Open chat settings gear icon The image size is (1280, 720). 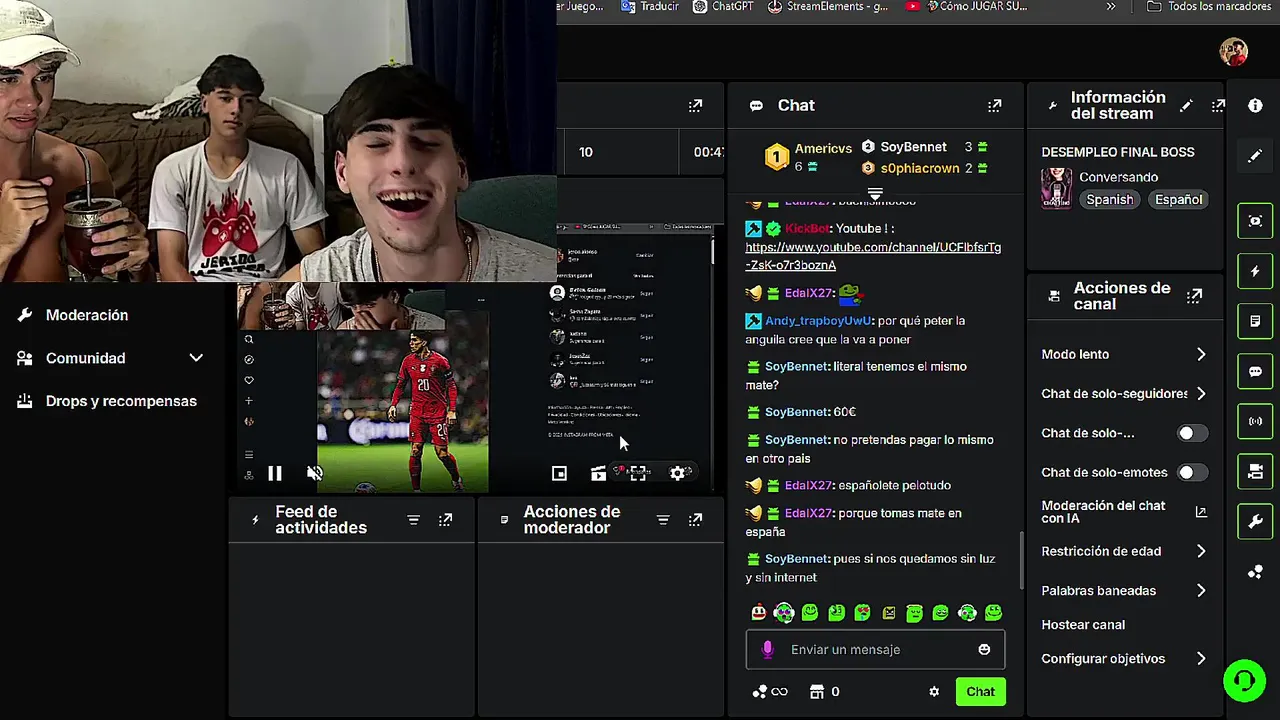tap(934, 692)
